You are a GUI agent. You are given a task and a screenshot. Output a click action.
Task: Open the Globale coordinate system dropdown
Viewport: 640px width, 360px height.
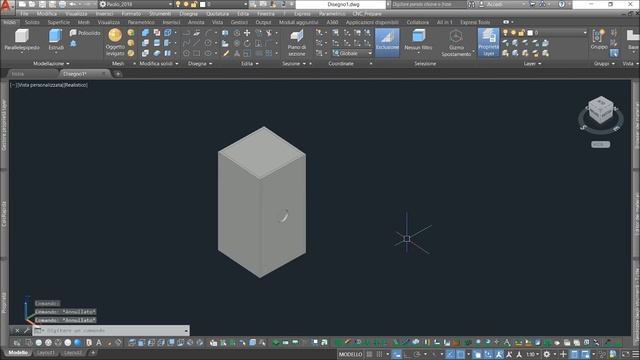352,53
